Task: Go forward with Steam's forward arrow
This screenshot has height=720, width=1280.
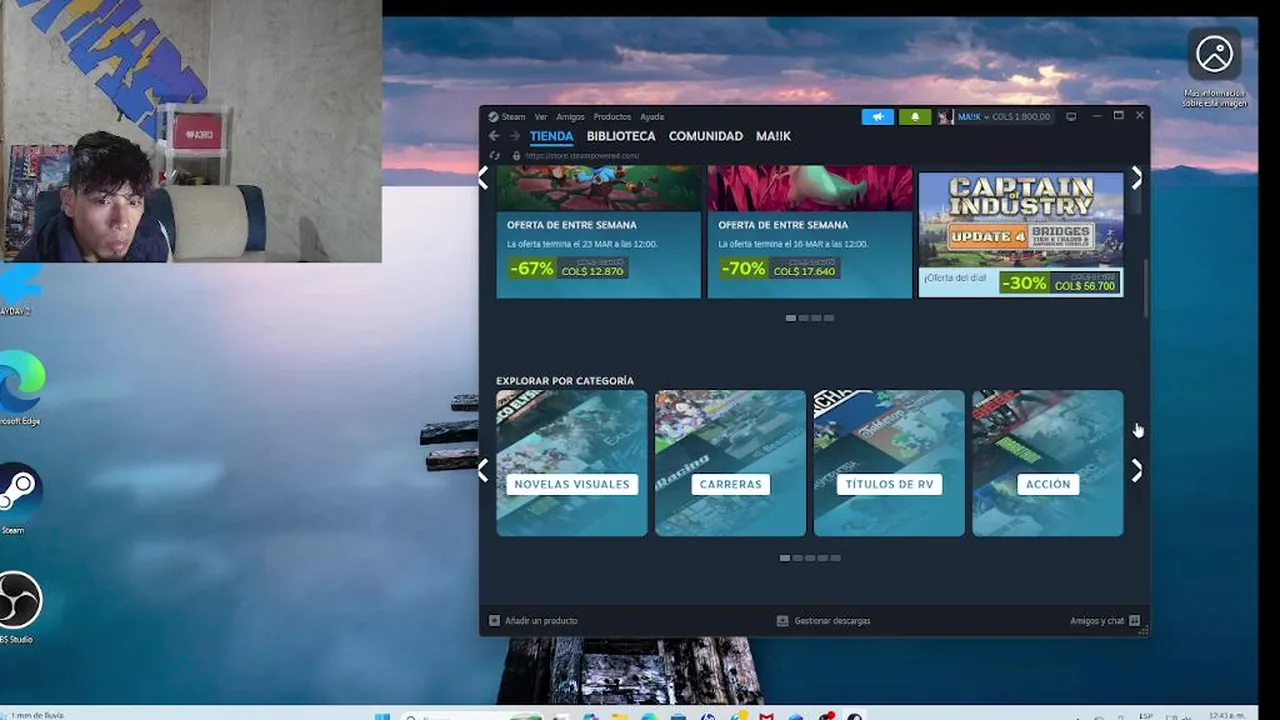Action: 514,136
